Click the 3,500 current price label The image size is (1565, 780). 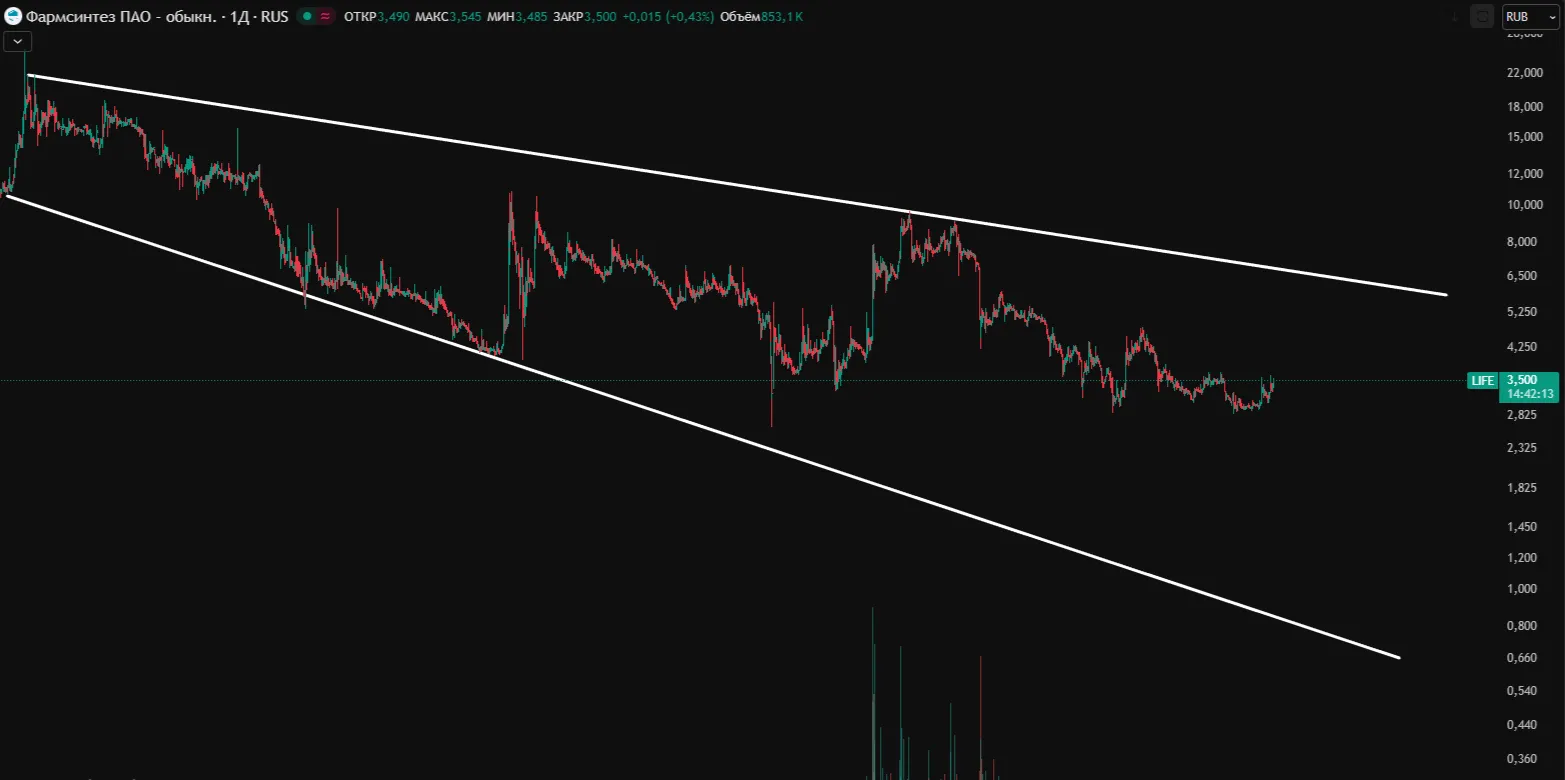point(1522,380)
